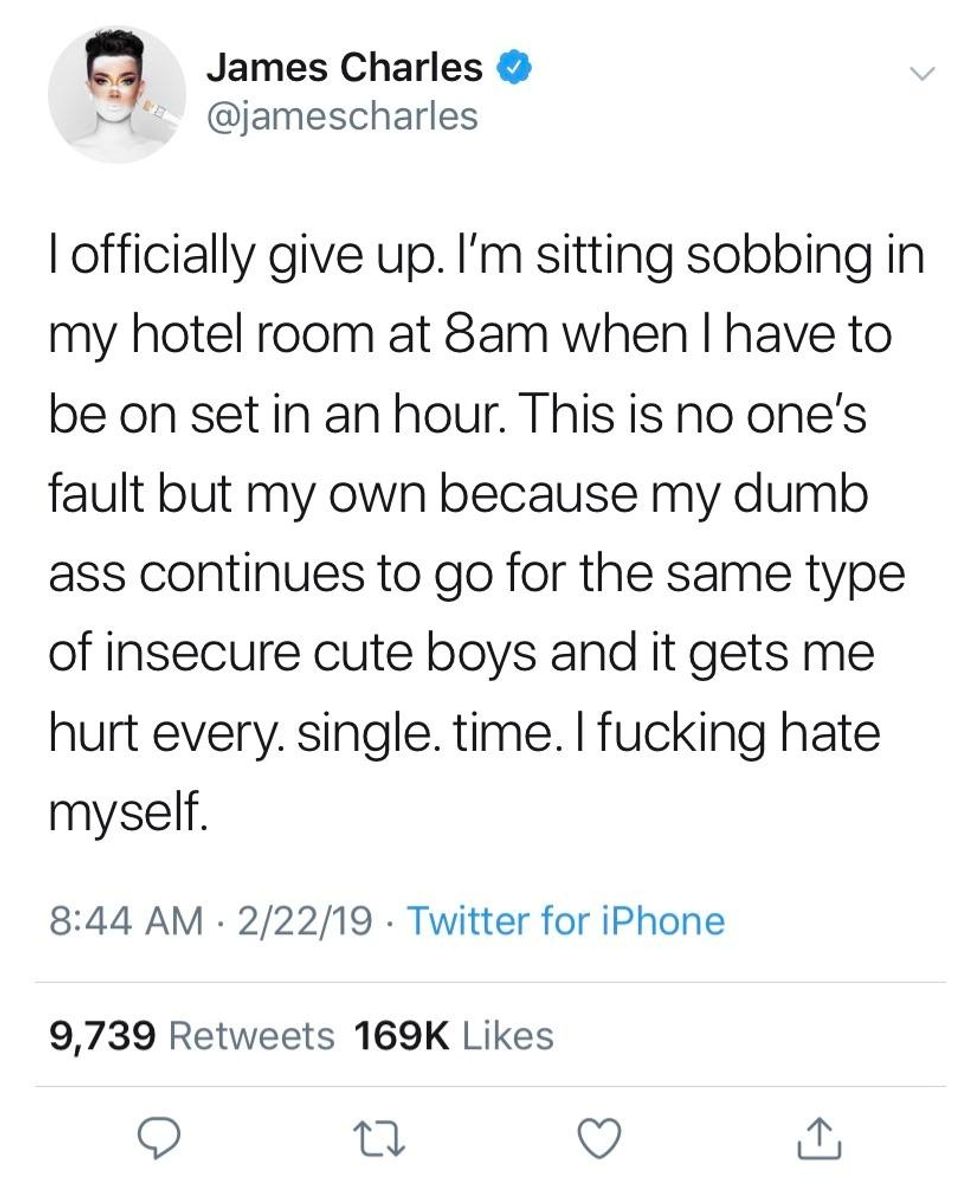View the Retweets label list
Screen dimensions: 980x1187
[x=253, y=1035]
